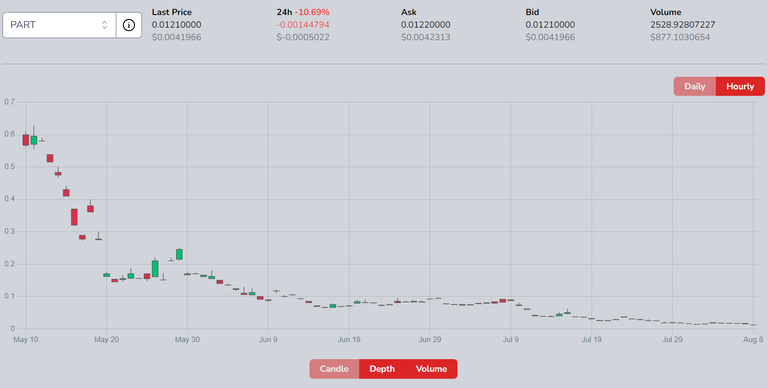Click the Last Price value 0.01210000

(176, 24)
